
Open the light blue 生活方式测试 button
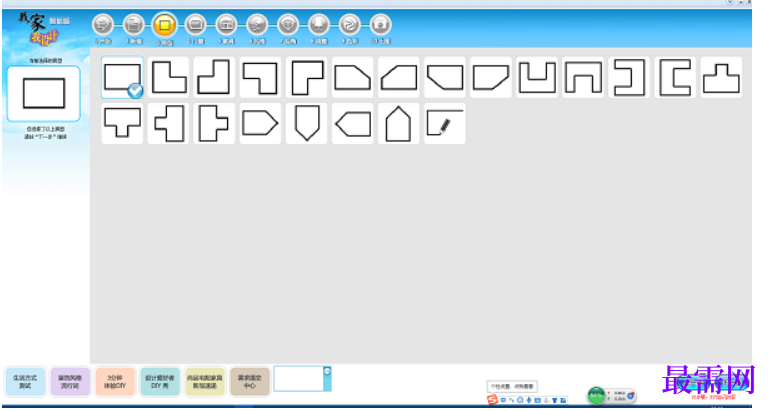click(x=25, y=381)
